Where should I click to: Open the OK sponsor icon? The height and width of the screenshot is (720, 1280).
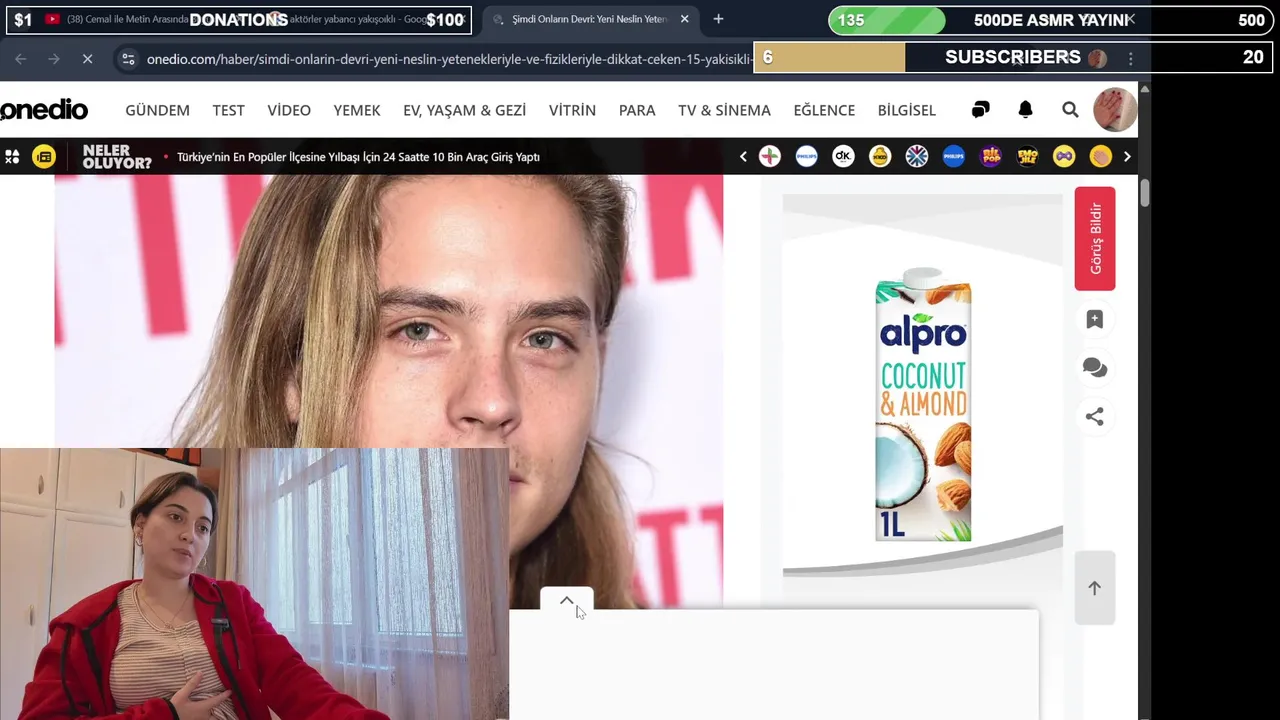click(843, 156)
